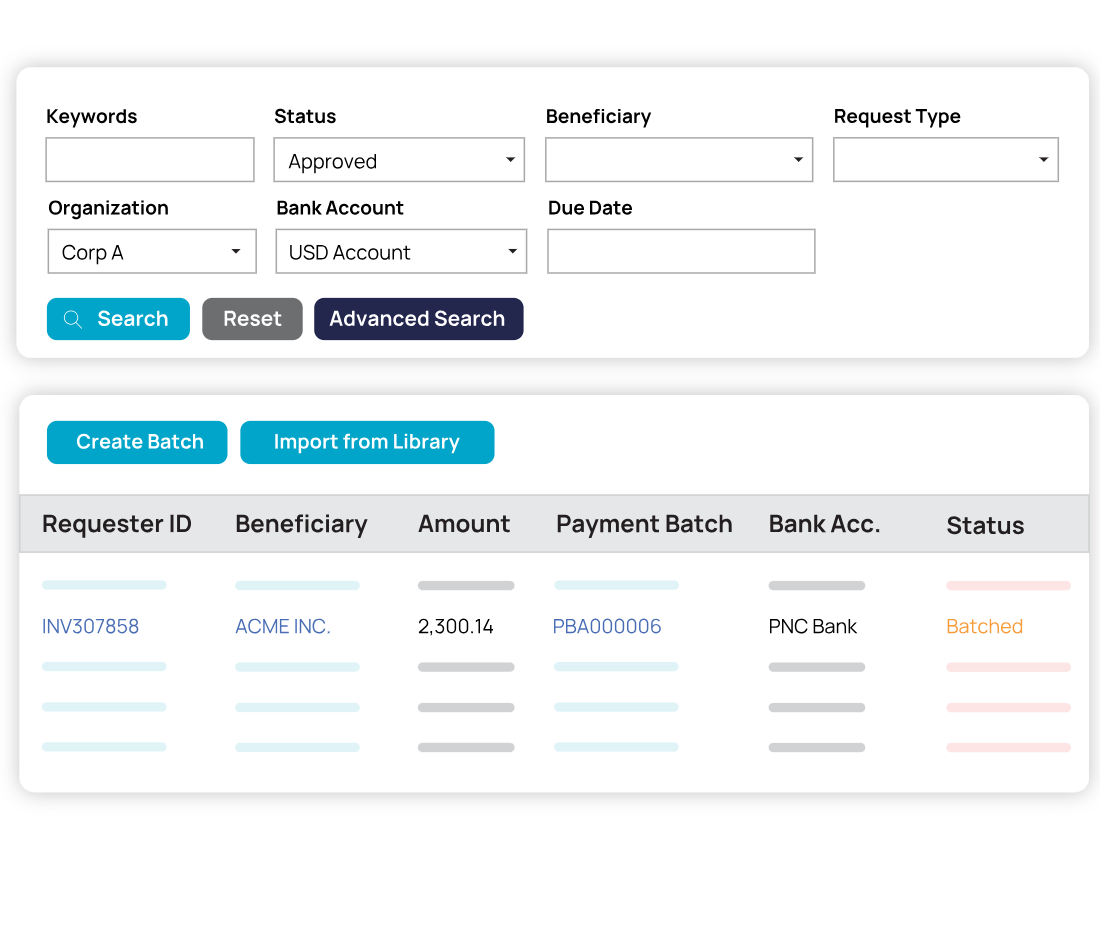This screenshot has height=940, width=1100.
Task: Click the Reset button
Action: 252,318
